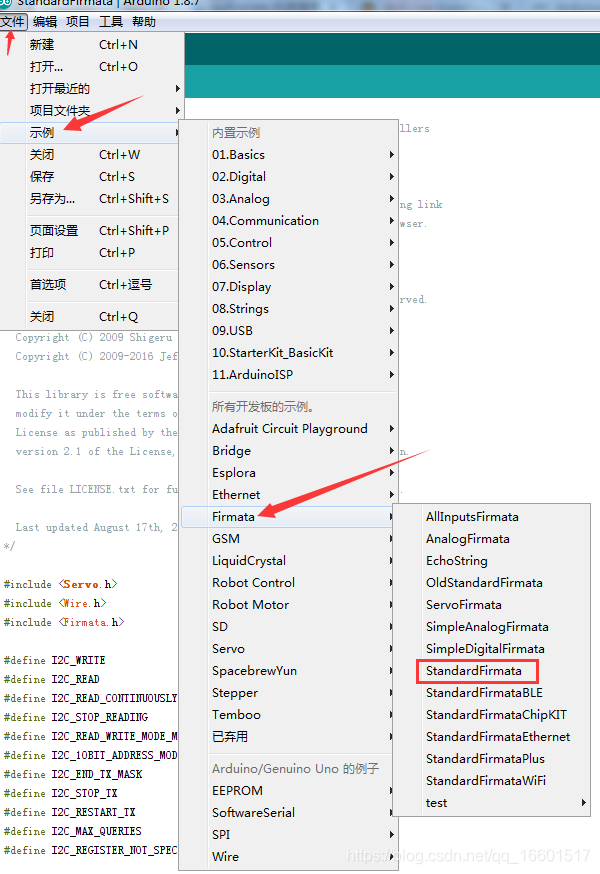
Task: Load ServoFirmata example
Action: [491, 605]
